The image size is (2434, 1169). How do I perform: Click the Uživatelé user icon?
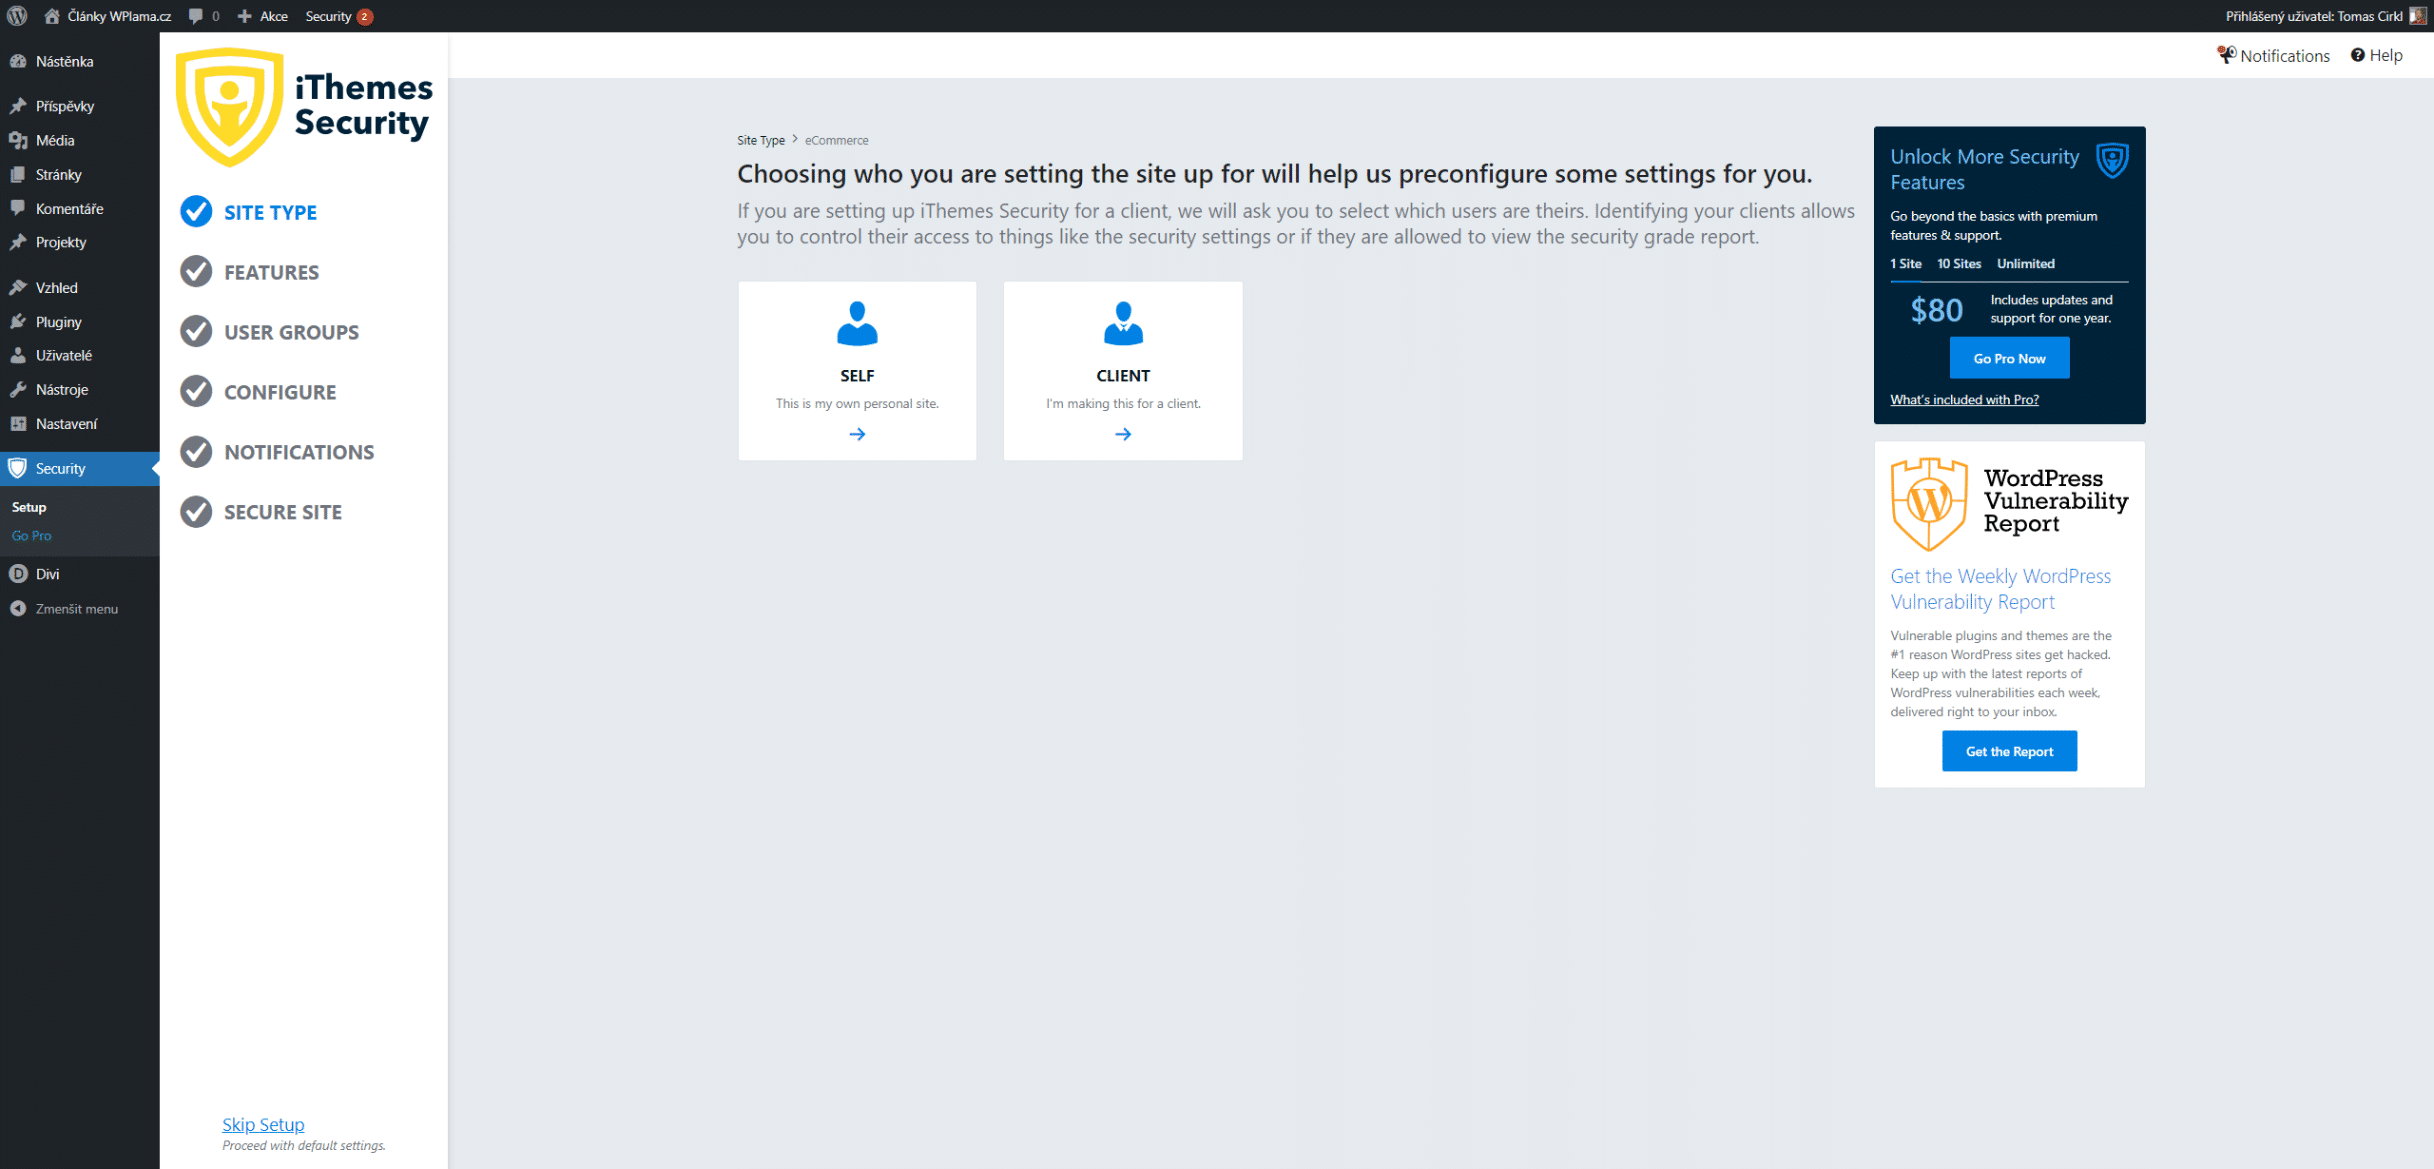pyautogui.click(x=18, y=355)
